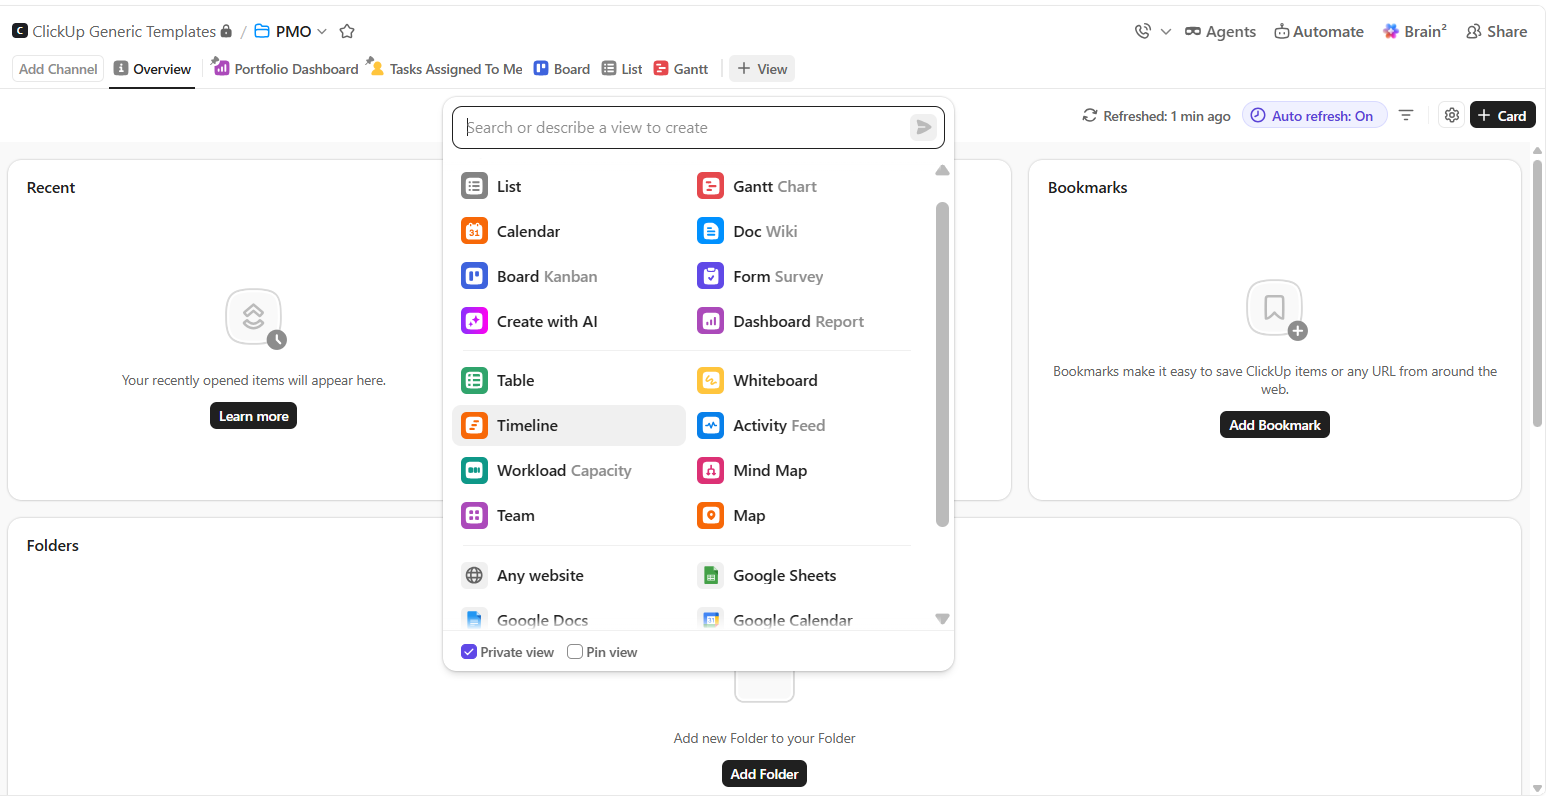The width and height of the screenshot is (1546, 796).
Task: Click ClickUp Generic Templates breadcrumb
Action: coord(123,31)
